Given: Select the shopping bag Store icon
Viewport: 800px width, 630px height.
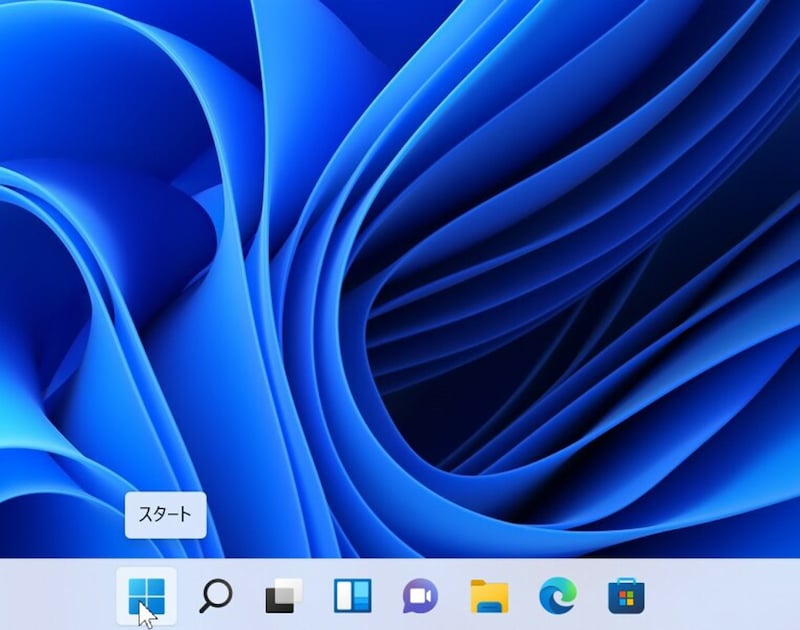Looking at the screenshot, I should pos(626,596).
